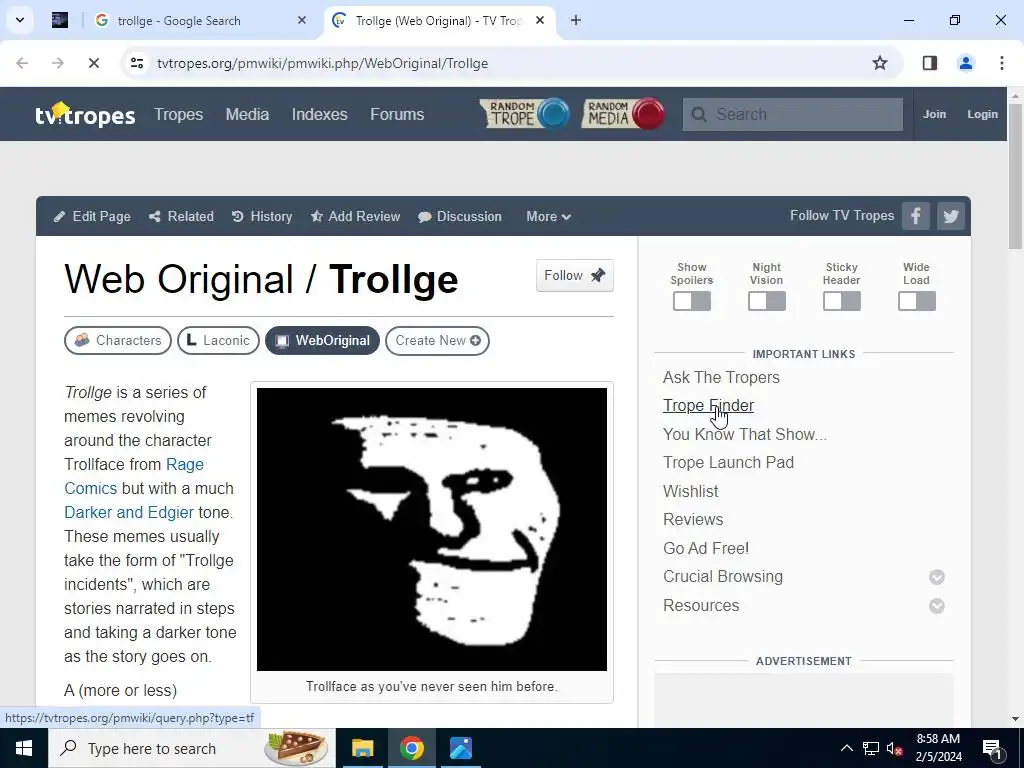Screen dimensions: 1024x768
Task: Select the Characters subpage tab
Action: click(118, 340)
